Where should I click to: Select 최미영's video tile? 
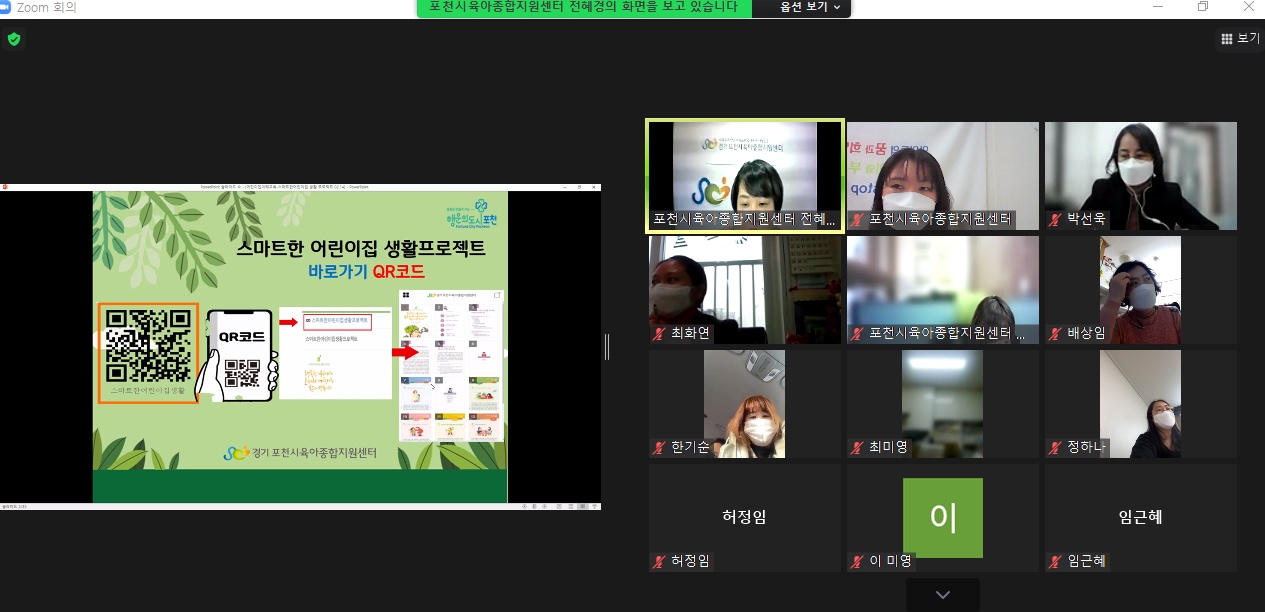(x=943, y=404)
